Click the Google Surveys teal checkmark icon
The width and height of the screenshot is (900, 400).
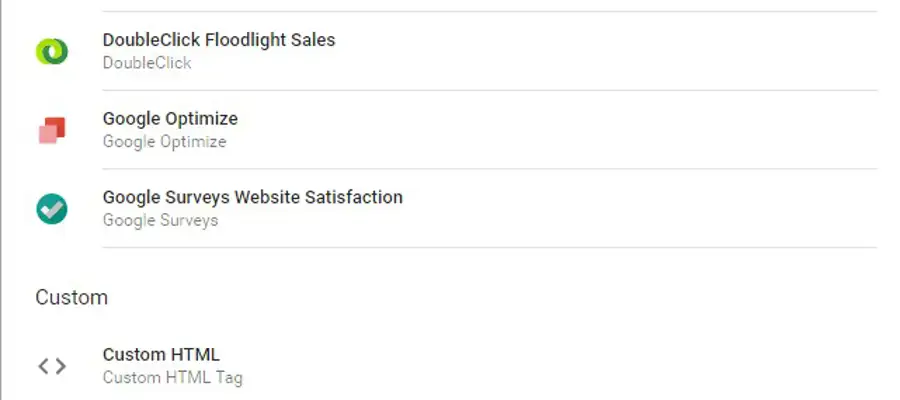[x=51, y=208]
